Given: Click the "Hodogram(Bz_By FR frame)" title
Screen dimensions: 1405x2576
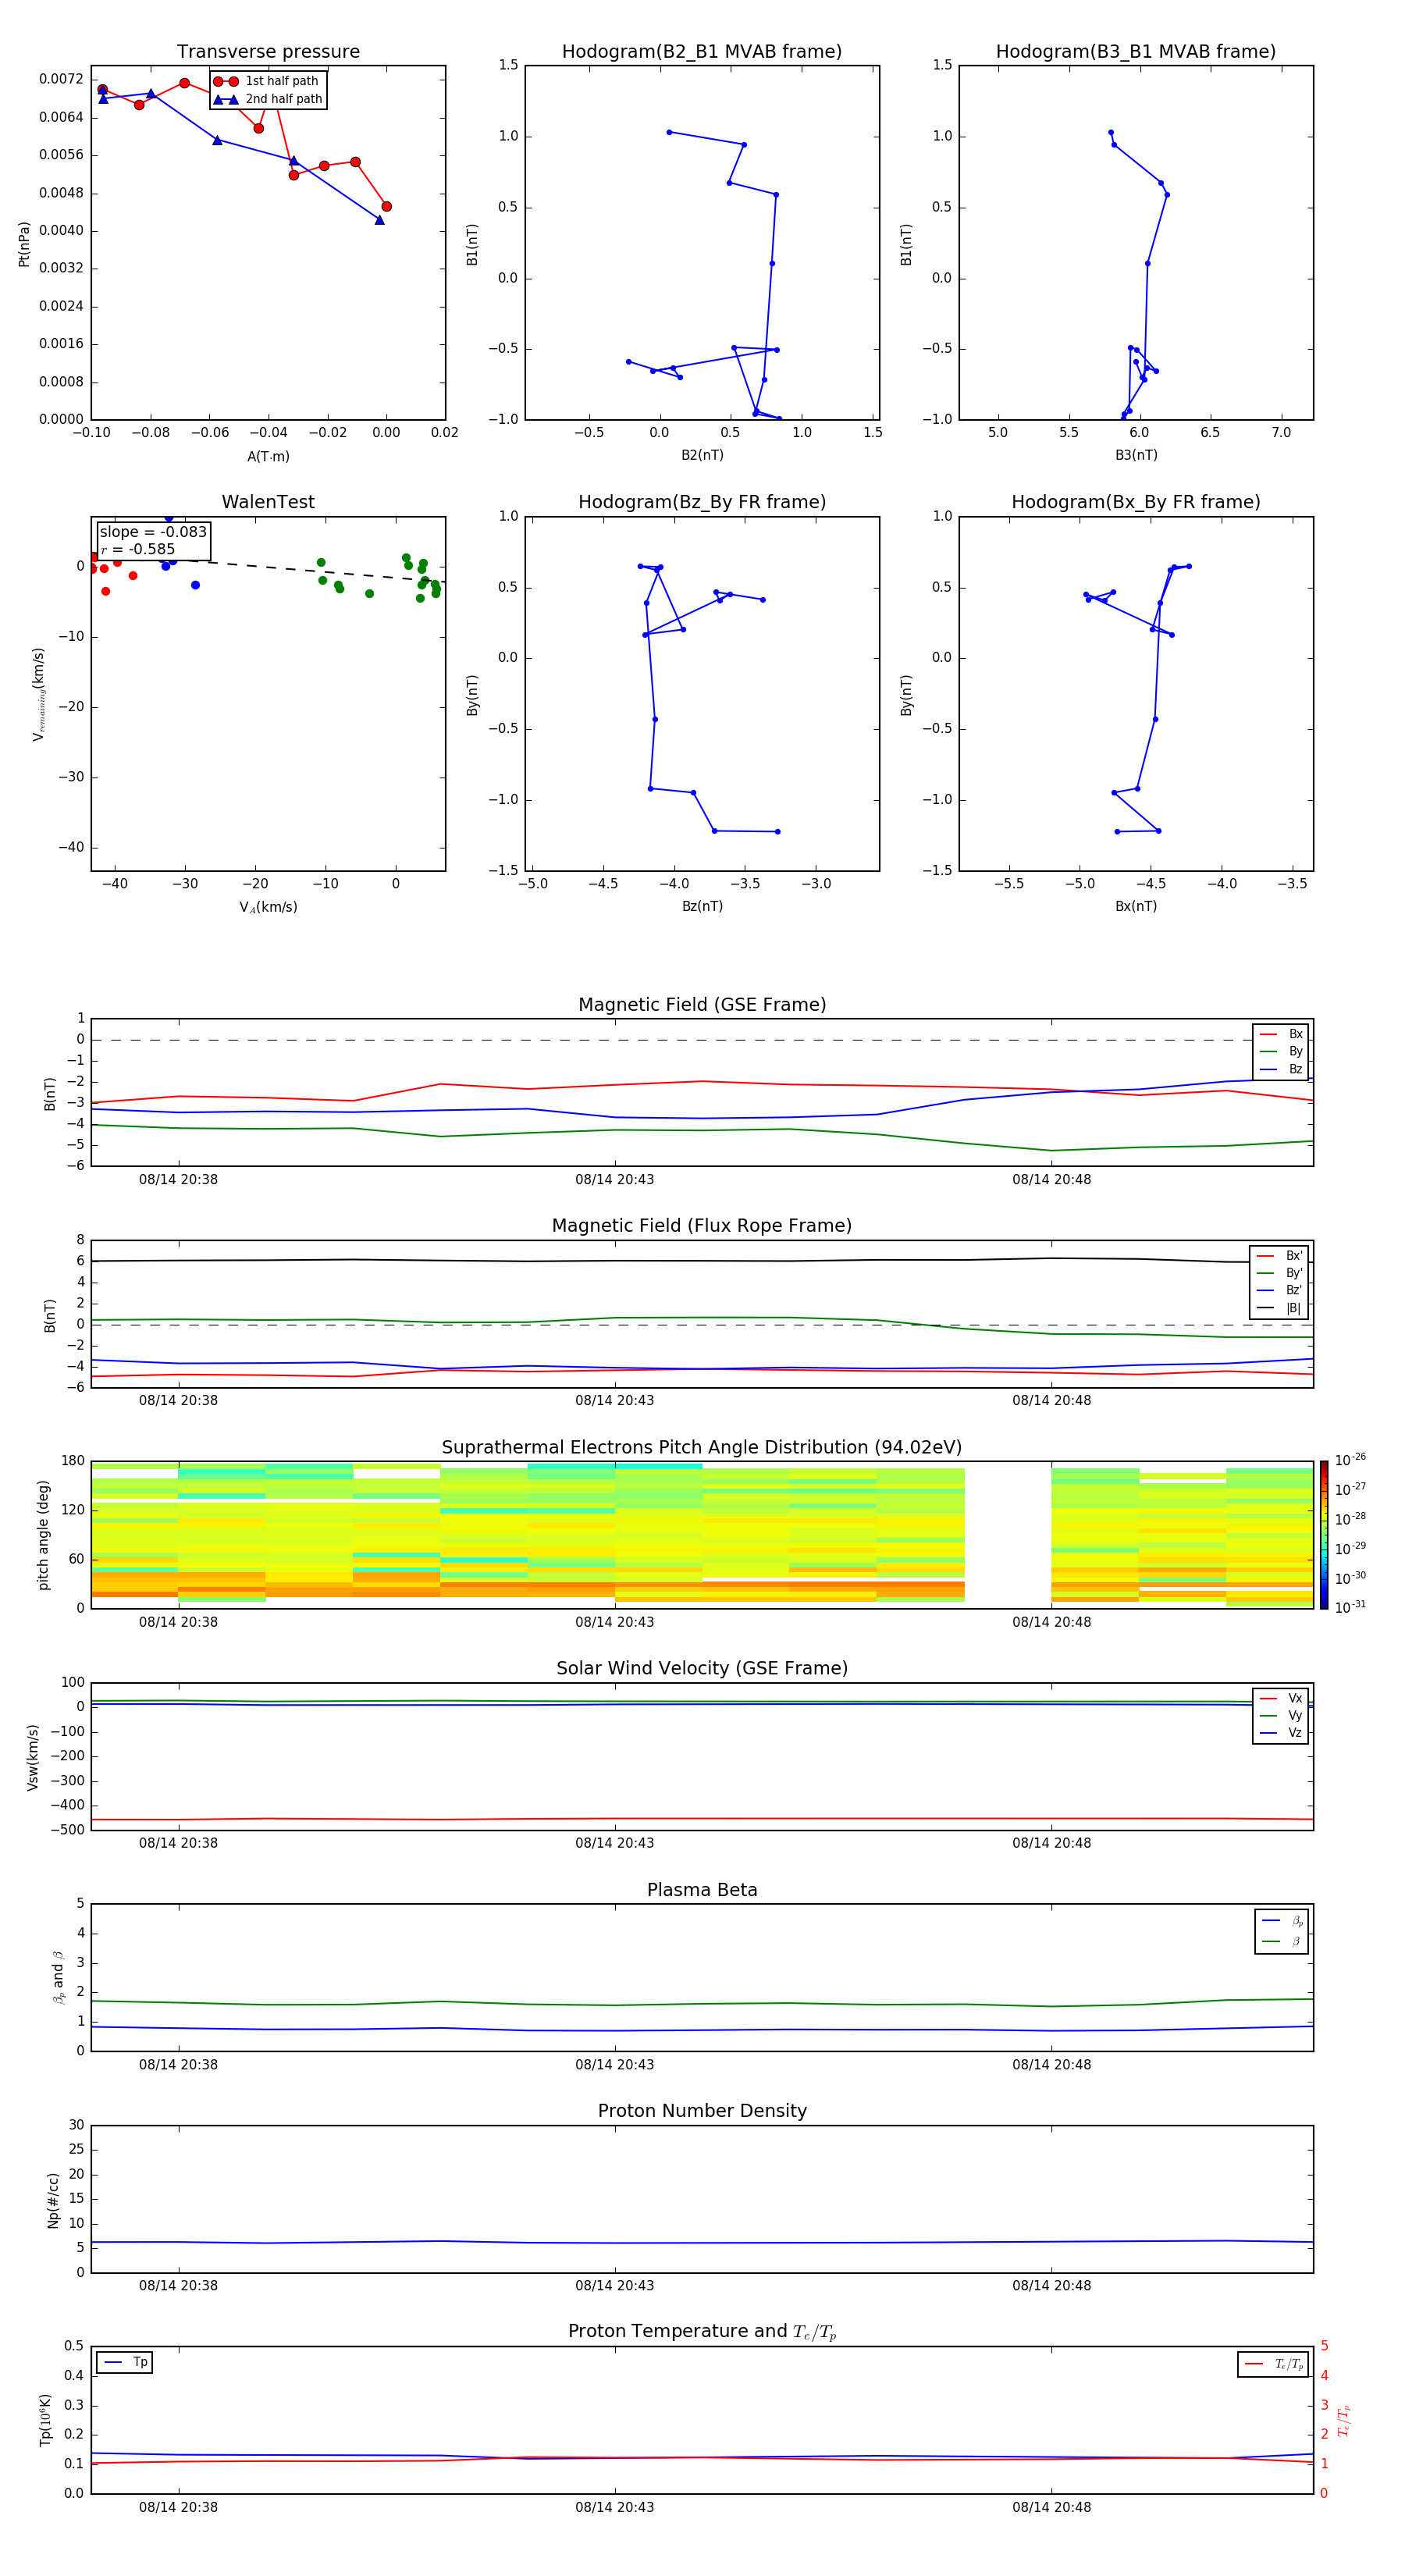Looking at the screenshot, I should click(702, 502).
